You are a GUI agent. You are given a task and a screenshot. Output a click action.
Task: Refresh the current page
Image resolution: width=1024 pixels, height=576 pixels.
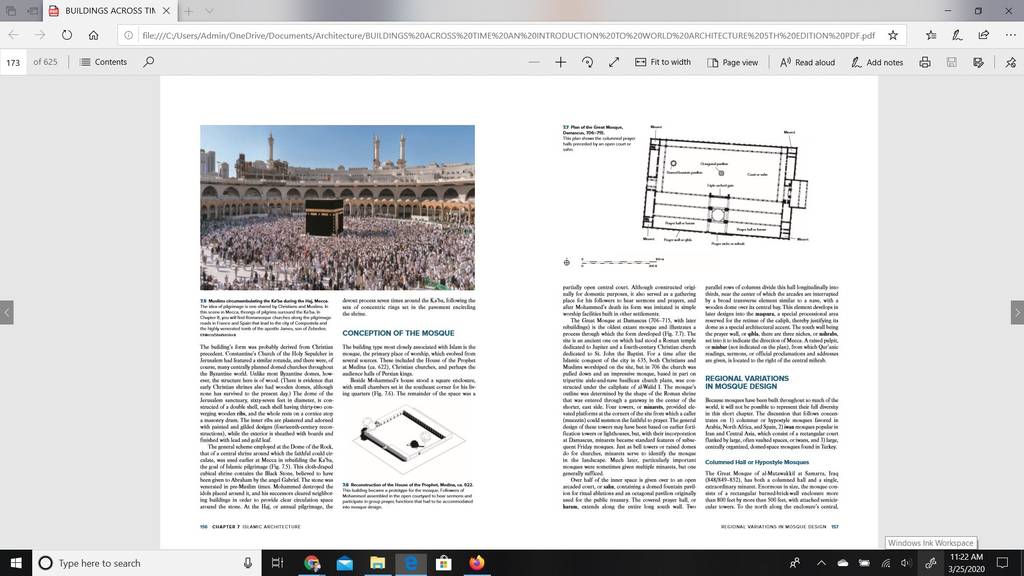point(67,35)
